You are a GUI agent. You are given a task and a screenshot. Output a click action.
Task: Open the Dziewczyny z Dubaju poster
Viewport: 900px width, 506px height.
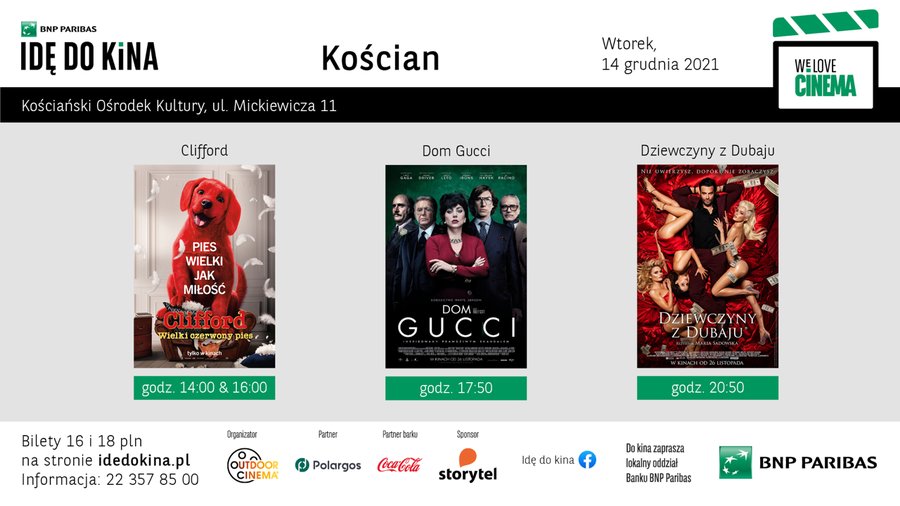[x=708, y=266]
